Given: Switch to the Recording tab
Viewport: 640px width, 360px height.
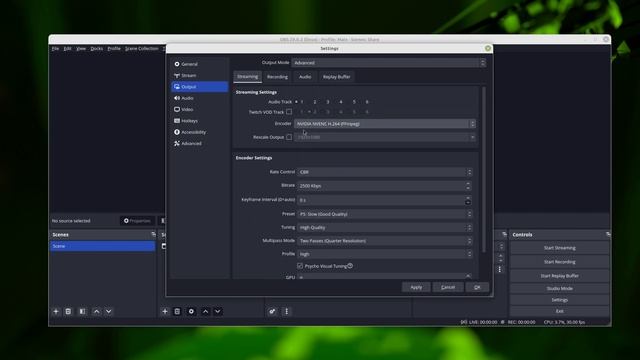Looking at the screenshot, I should pos(277,77).
